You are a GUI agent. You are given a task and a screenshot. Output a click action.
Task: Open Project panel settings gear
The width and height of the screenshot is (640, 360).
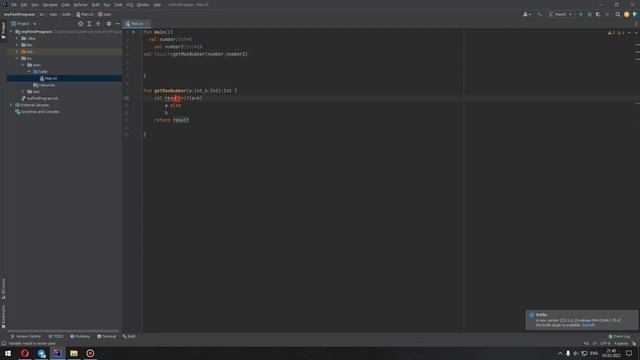(109, 24)
